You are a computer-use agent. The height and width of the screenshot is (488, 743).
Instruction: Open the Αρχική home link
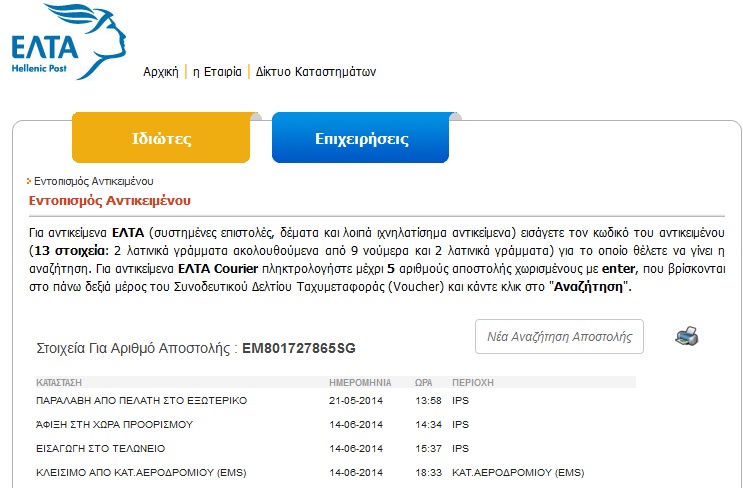point(160,72)
